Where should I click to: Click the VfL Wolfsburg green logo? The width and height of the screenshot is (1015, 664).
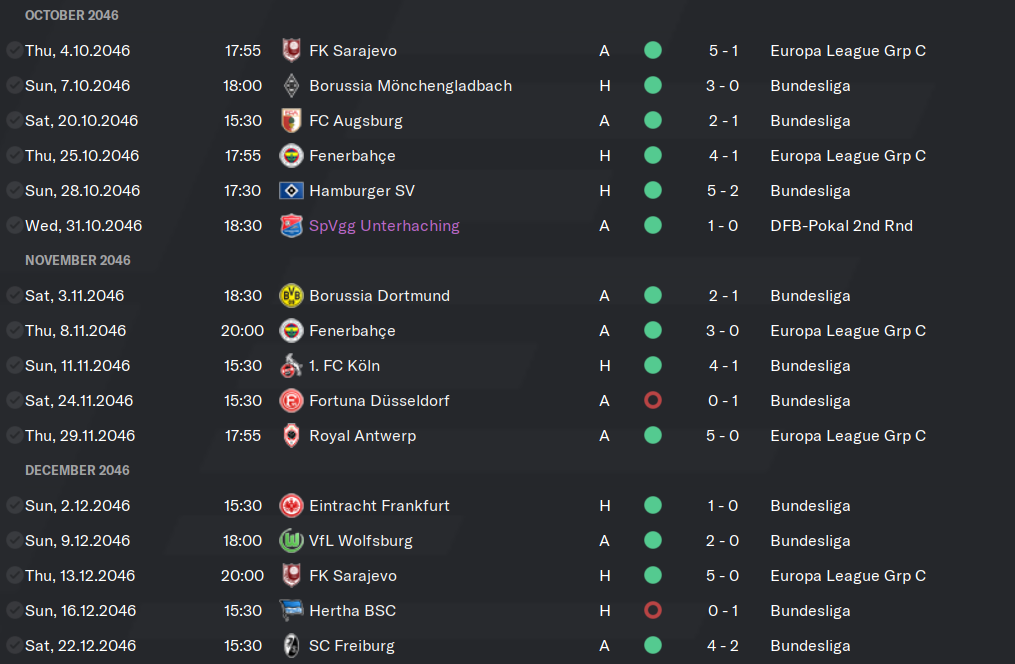[x=291, y=540]
